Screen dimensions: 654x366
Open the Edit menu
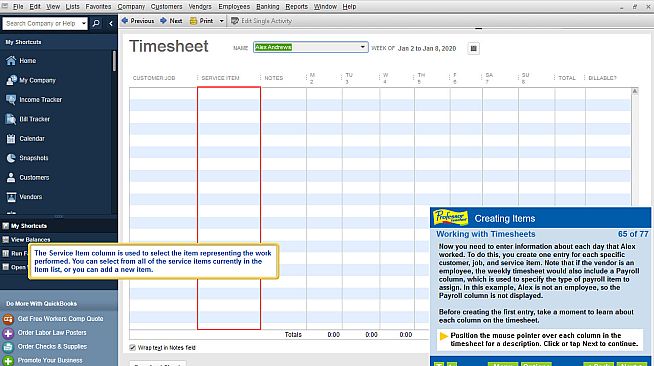(35, 7)
